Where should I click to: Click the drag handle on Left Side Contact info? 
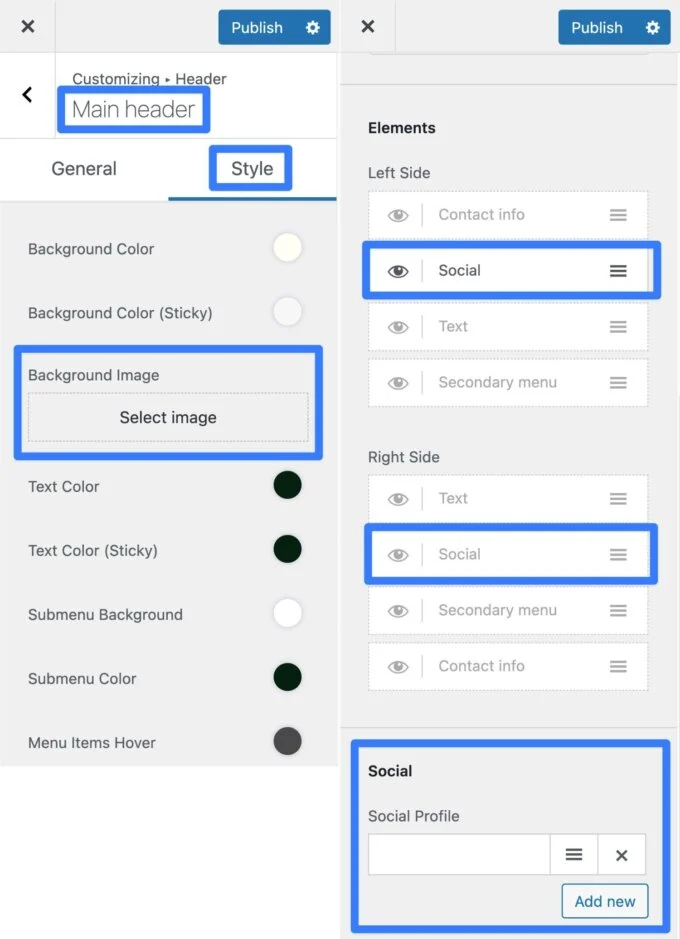[618, 215]
